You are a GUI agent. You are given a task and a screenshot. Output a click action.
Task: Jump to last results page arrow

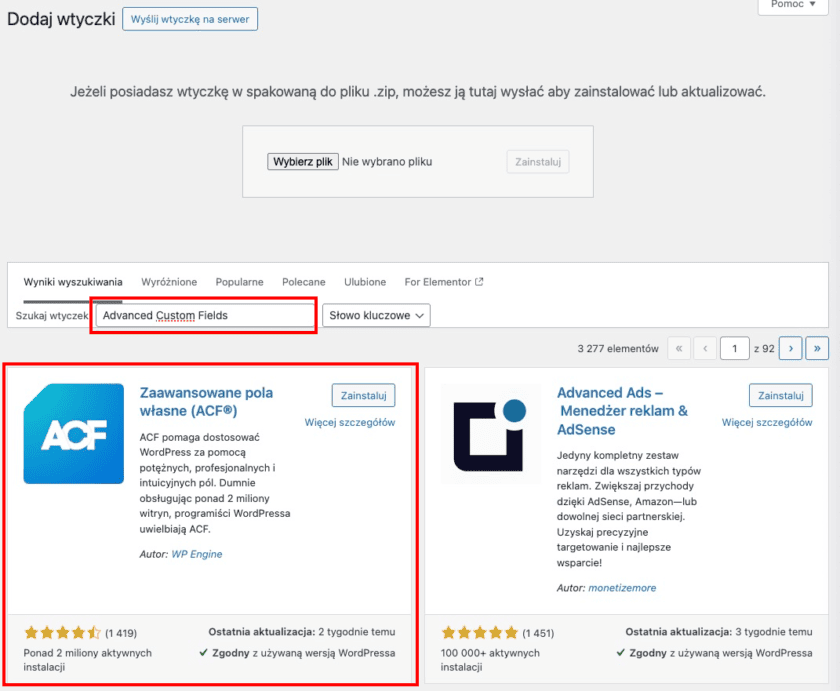click(x=818, y=348)
